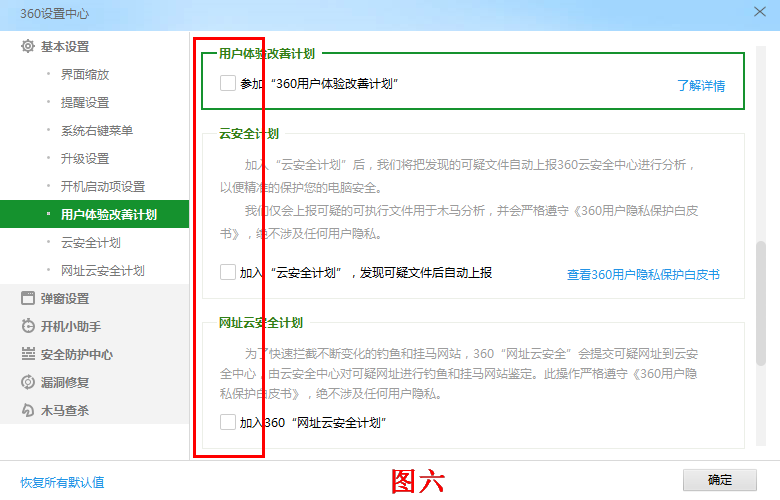The height and width of the screenshot is (500, 780).
Task: Select 界面缩放 in sidebar
Action: tap(85, 75)
